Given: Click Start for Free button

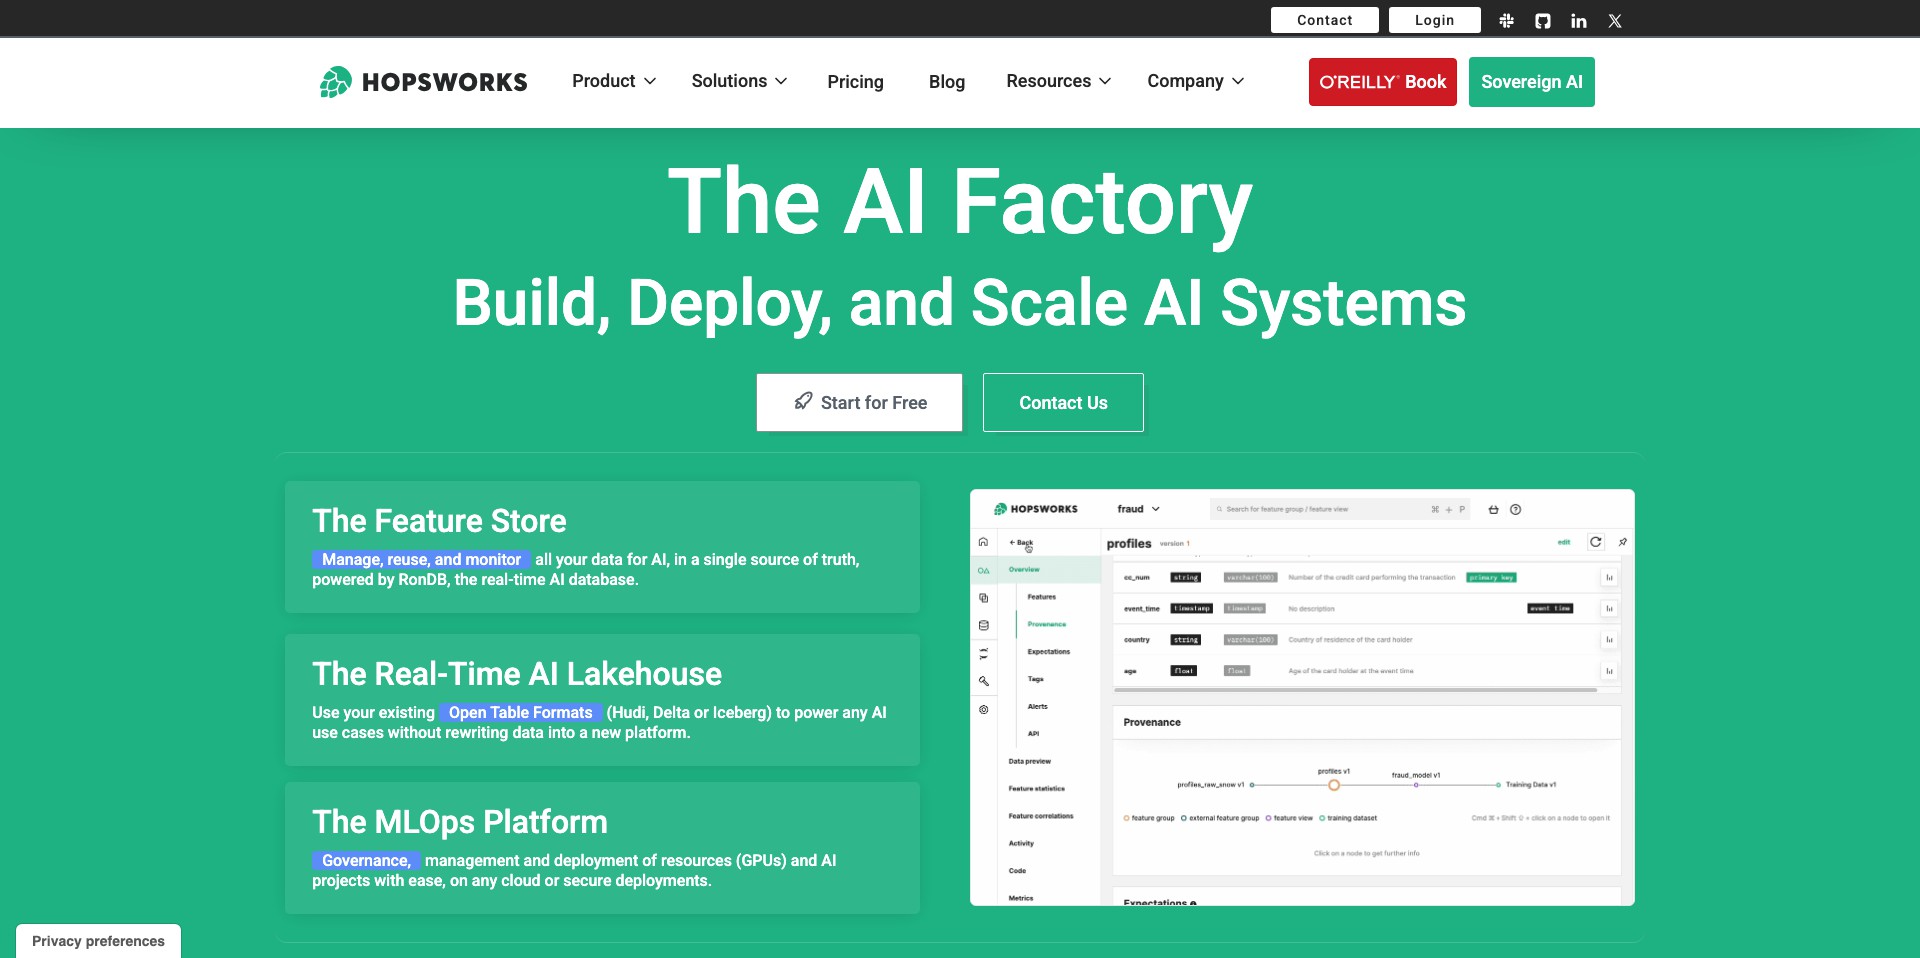Looking at the screenshot, I should coord(860,402).
